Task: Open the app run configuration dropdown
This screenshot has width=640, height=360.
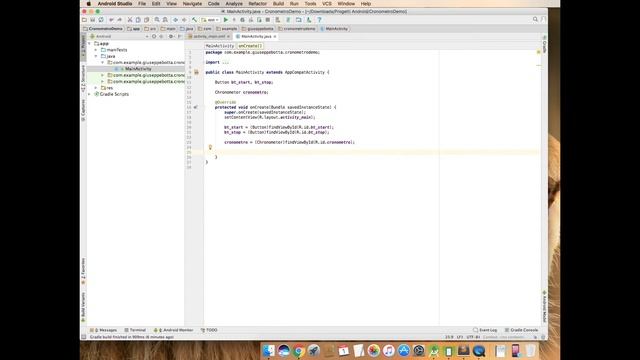Action: (x=210, y=20)
